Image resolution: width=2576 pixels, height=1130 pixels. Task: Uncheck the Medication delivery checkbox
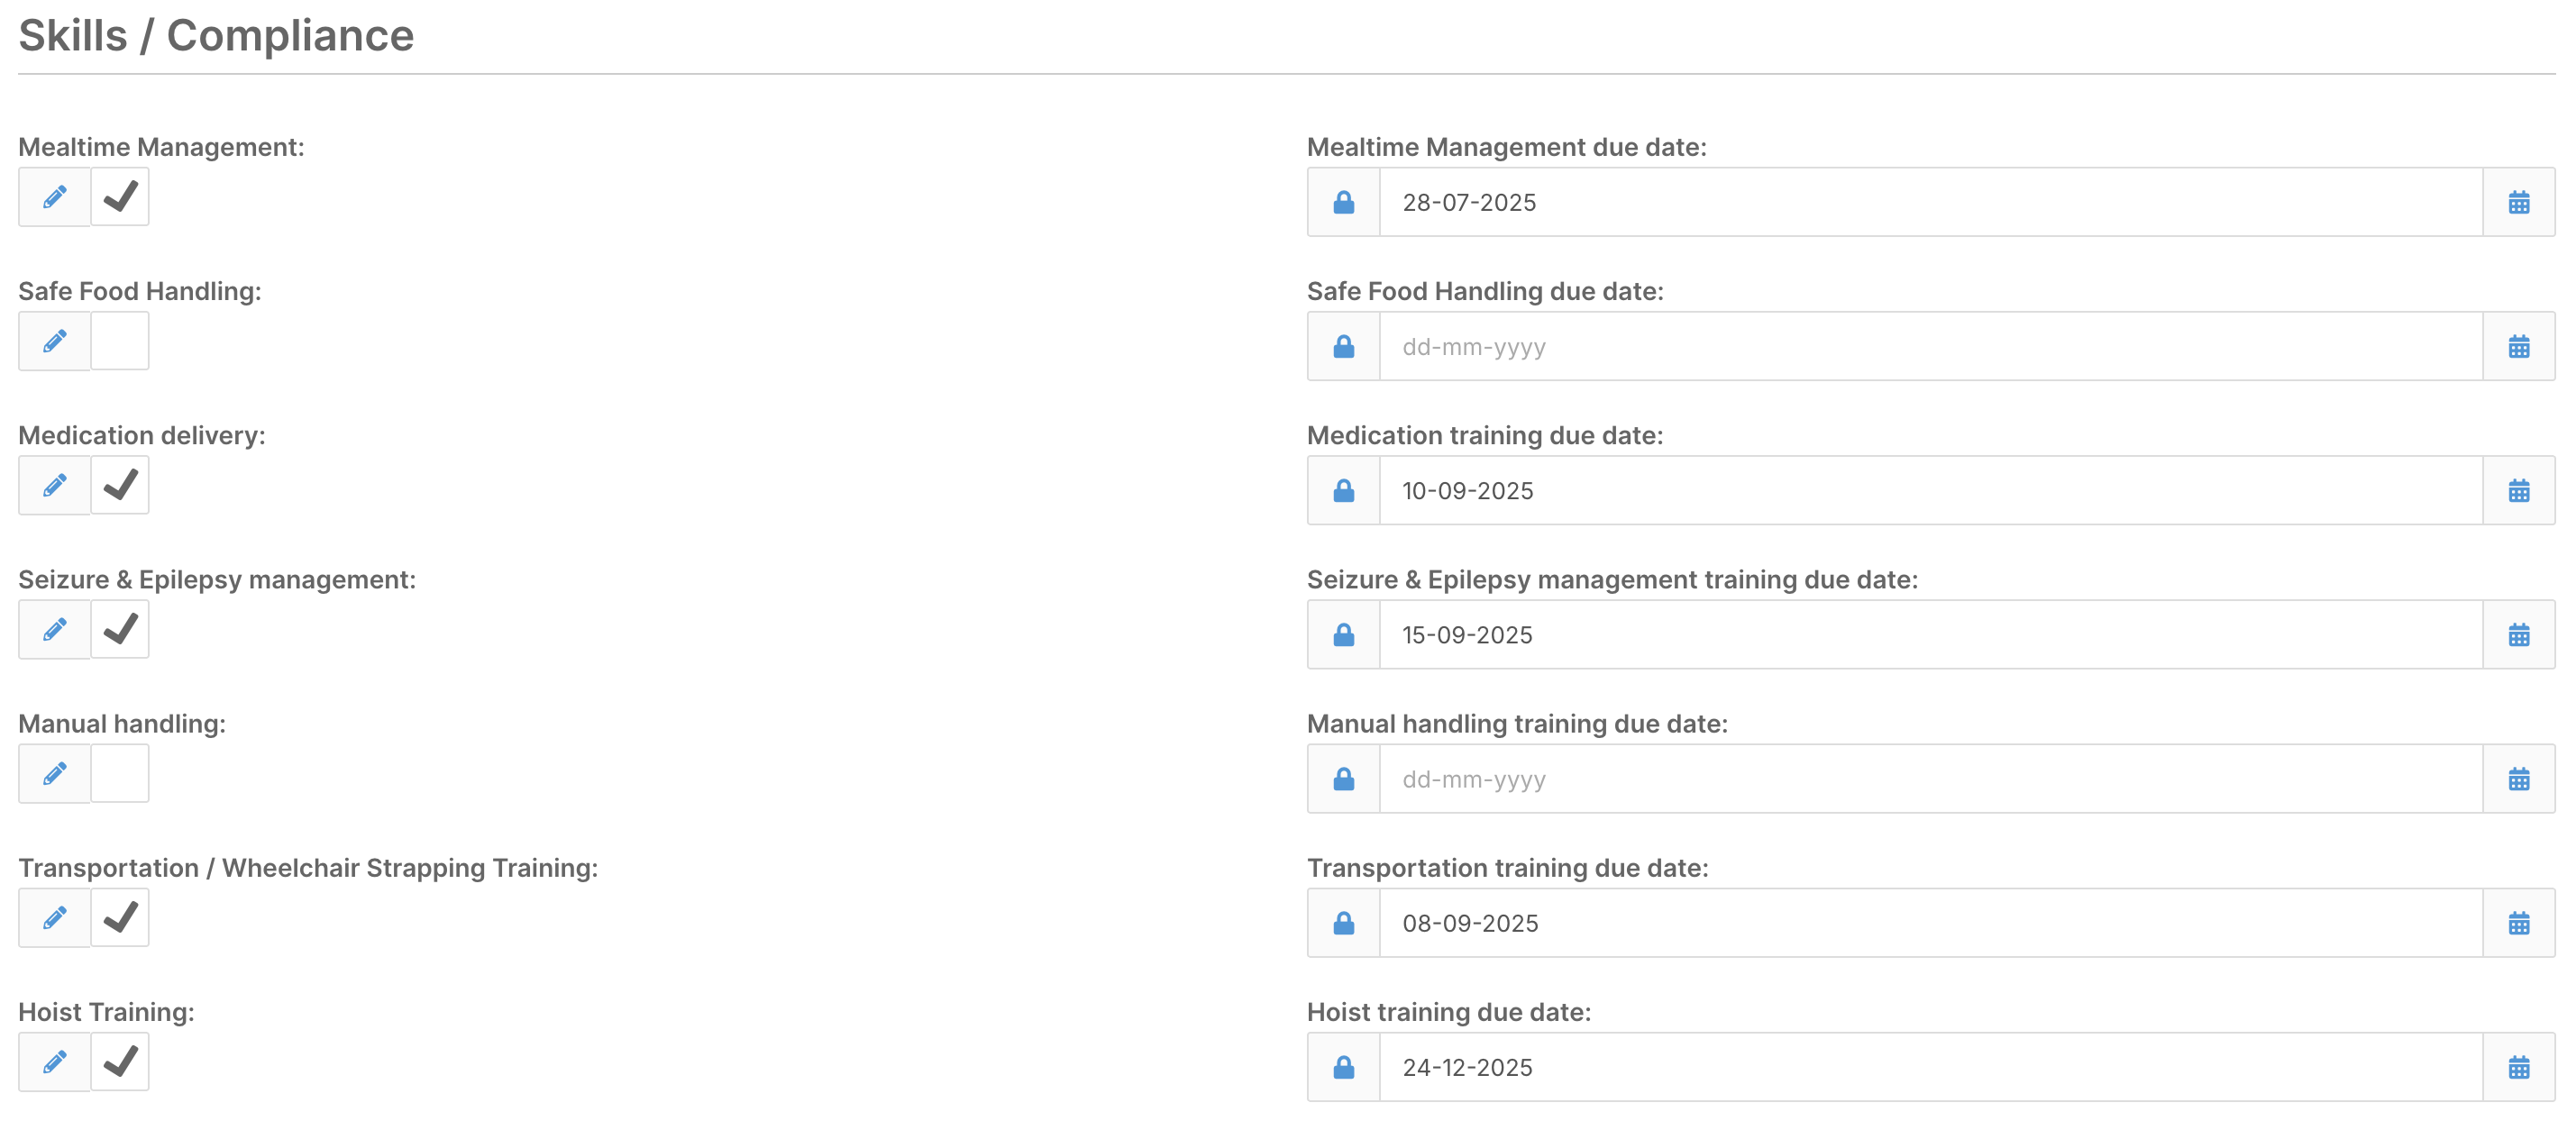click(120, 485)
